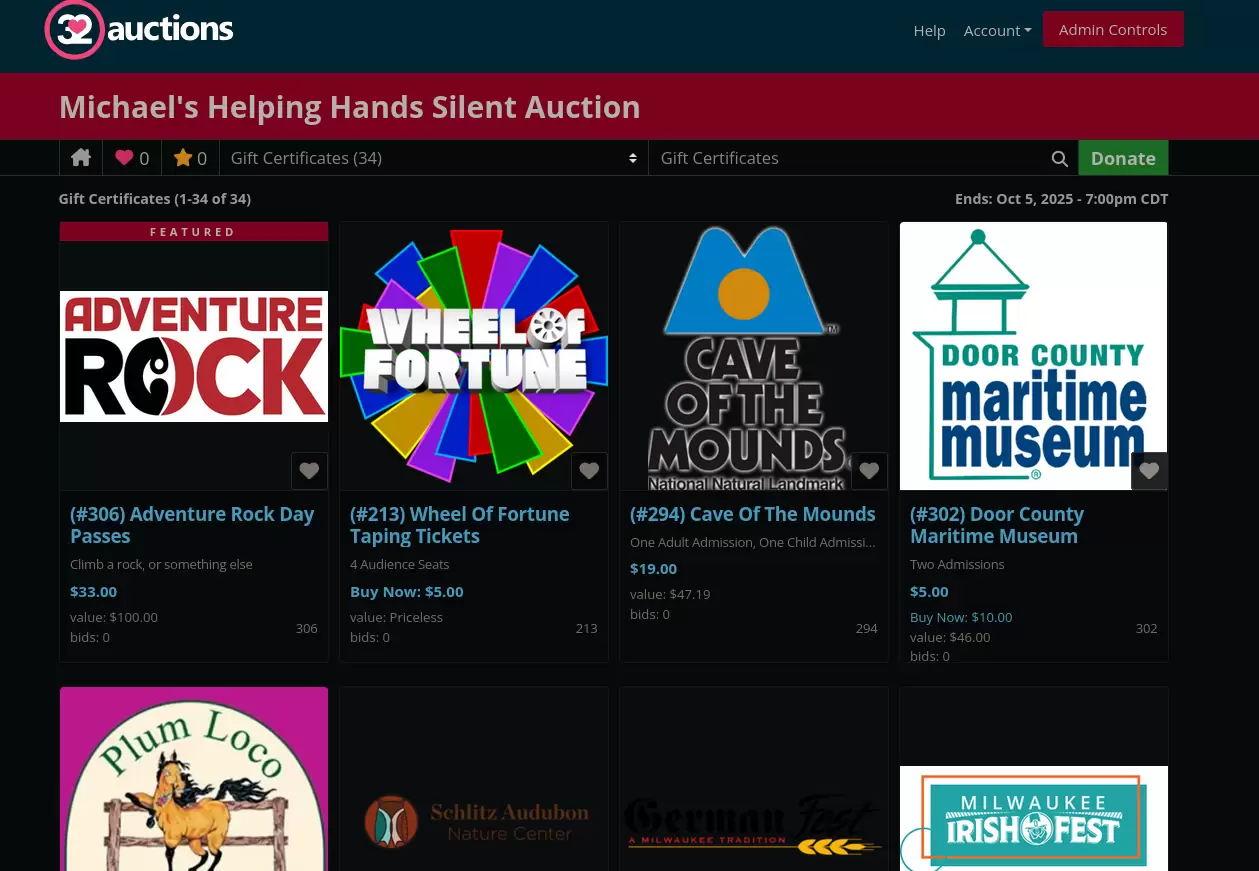Click the FEATURED banner on Adventure Rock

coord(193,231)
